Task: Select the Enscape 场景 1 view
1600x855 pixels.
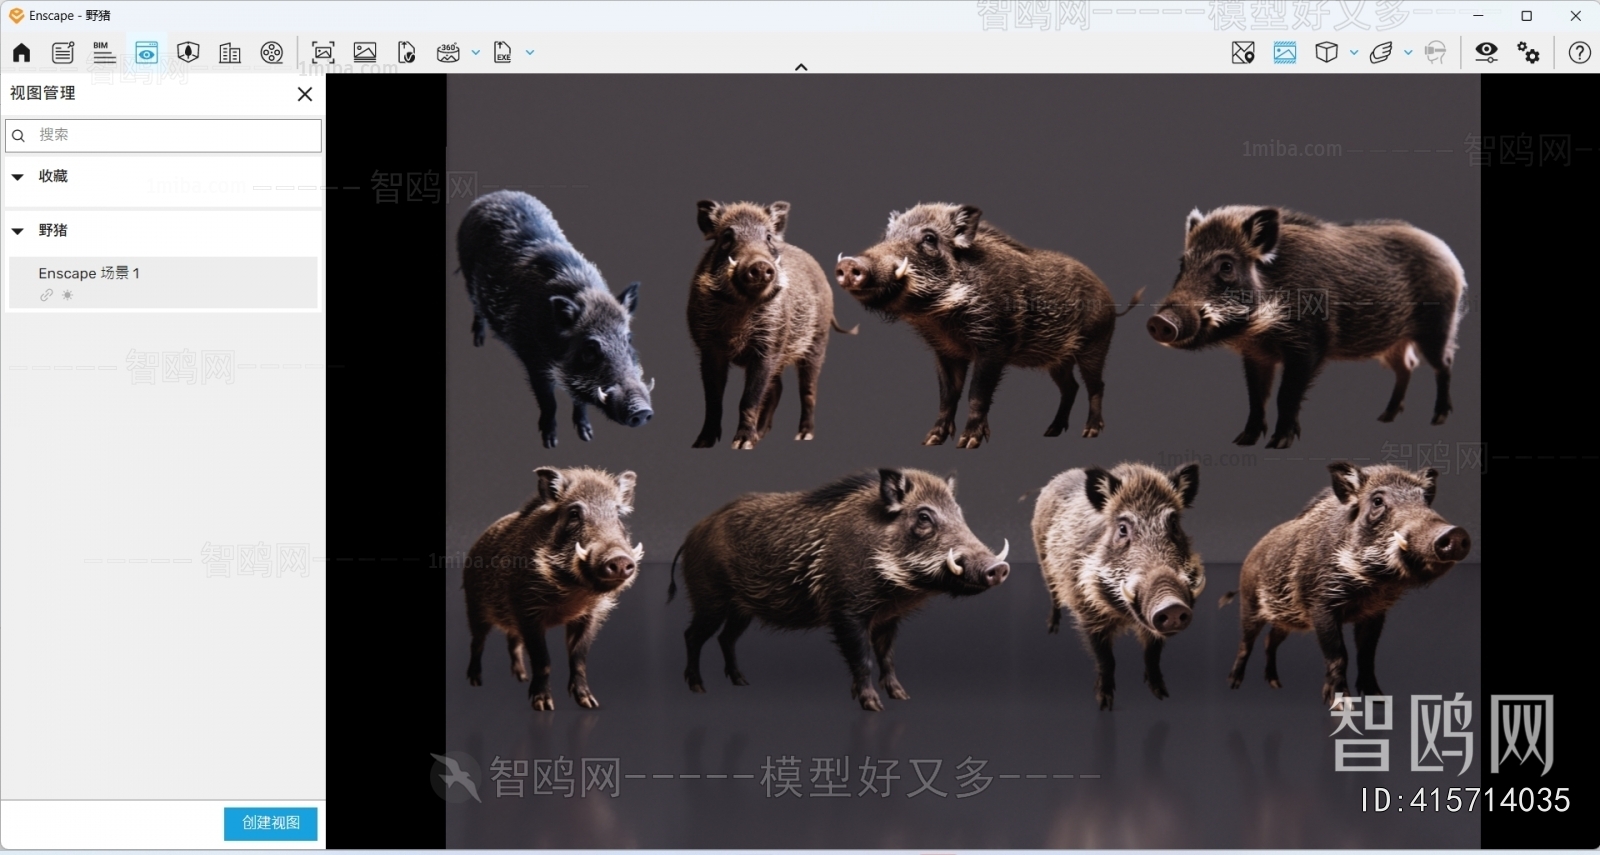Action: (163, 282)
